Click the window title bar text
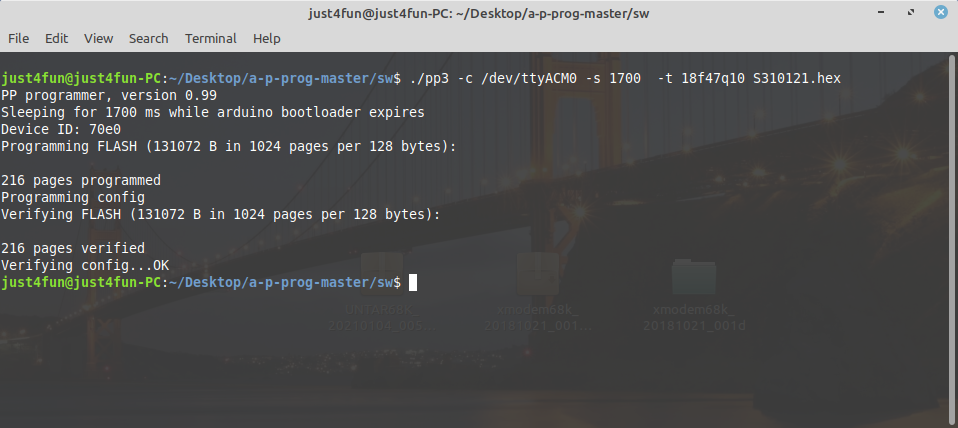The image size is (958, 428). click(x=478, y=13)
